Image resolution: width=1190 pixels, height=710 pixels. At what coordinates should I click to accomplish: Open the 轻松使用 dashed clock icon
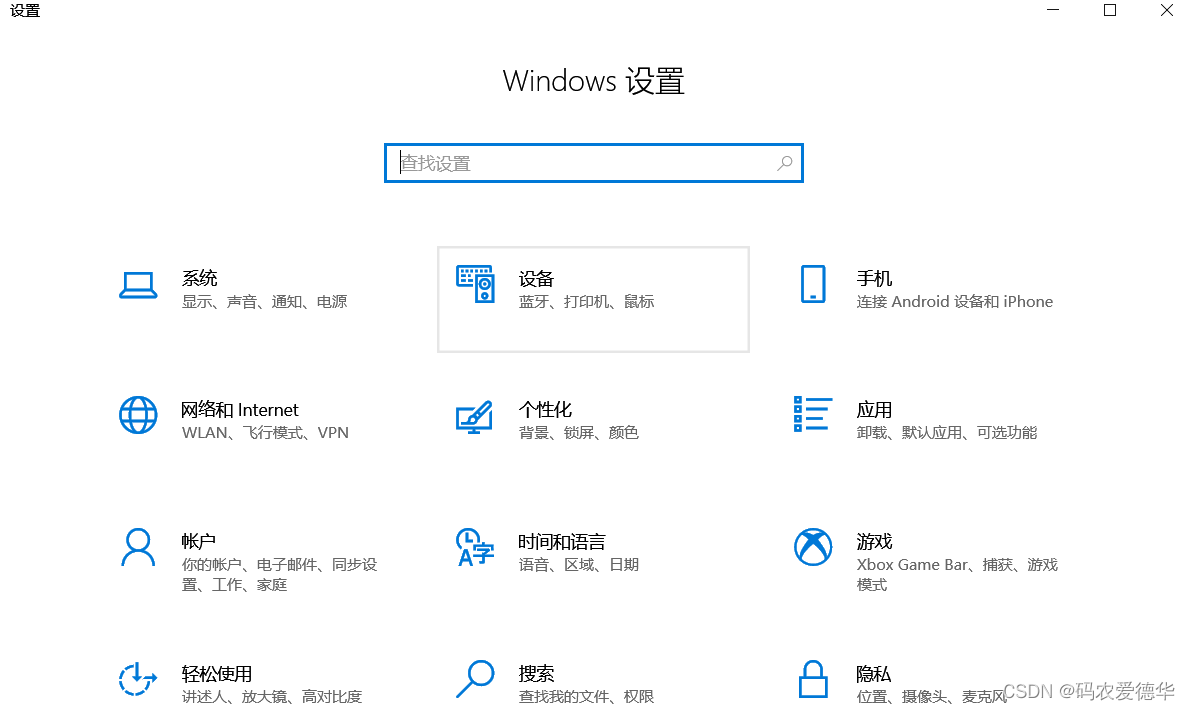[137, 679]
